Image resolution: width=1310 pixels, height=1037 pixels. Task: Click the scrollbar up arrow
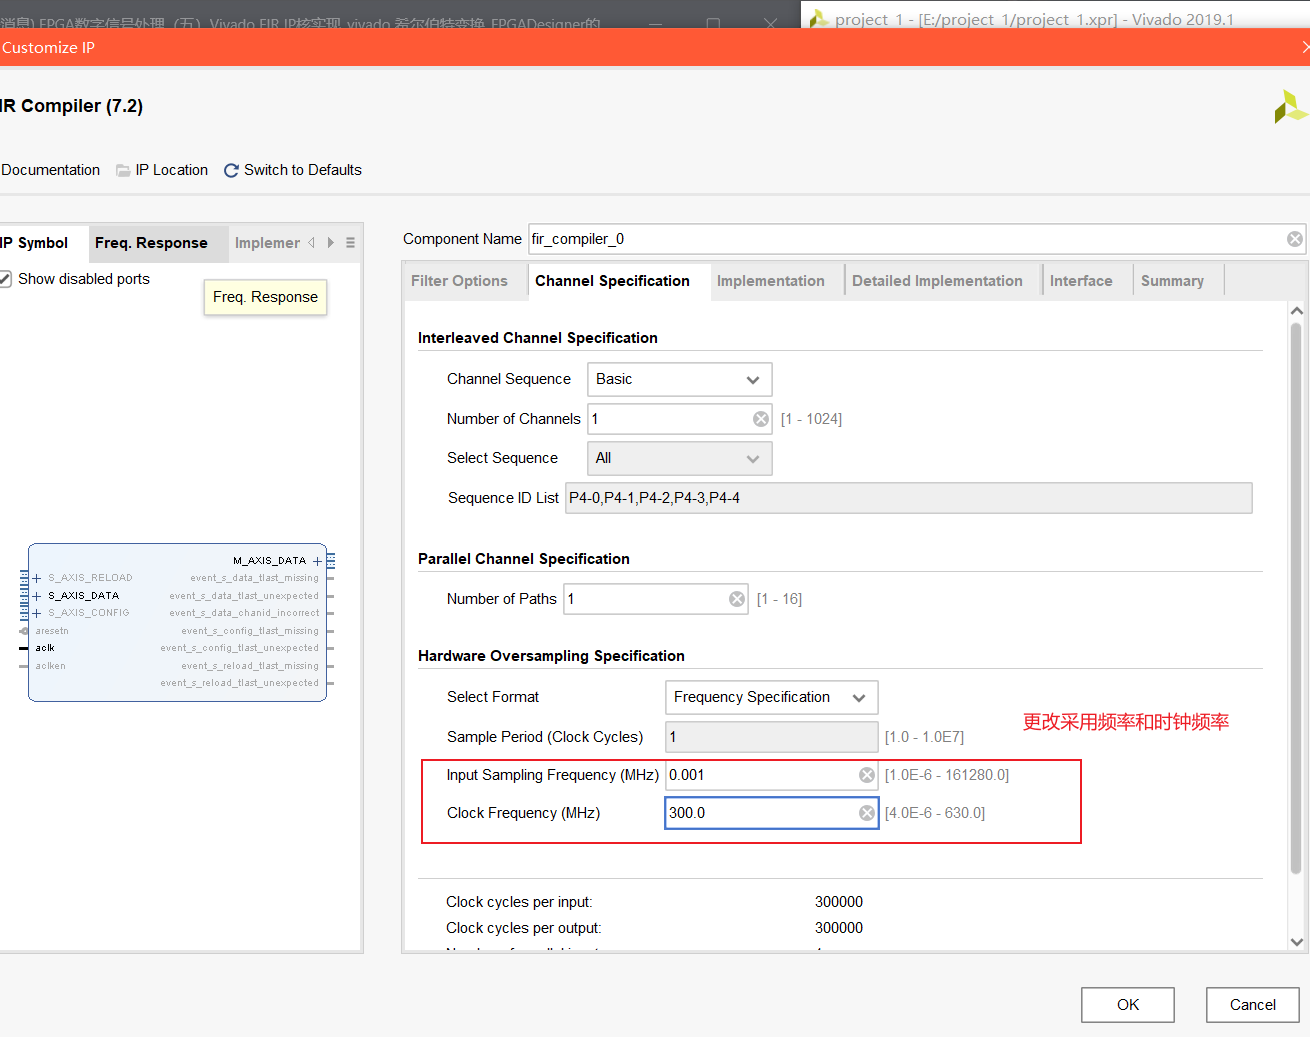pos(1297,311)
